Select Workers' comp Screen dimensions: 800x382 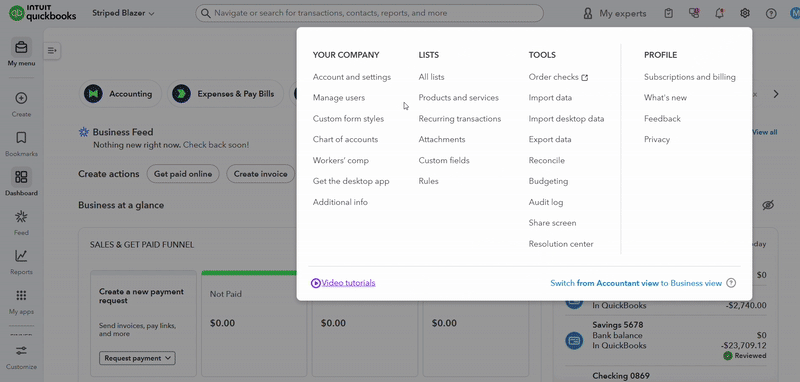pyautogui.click(x=340, y=160)
